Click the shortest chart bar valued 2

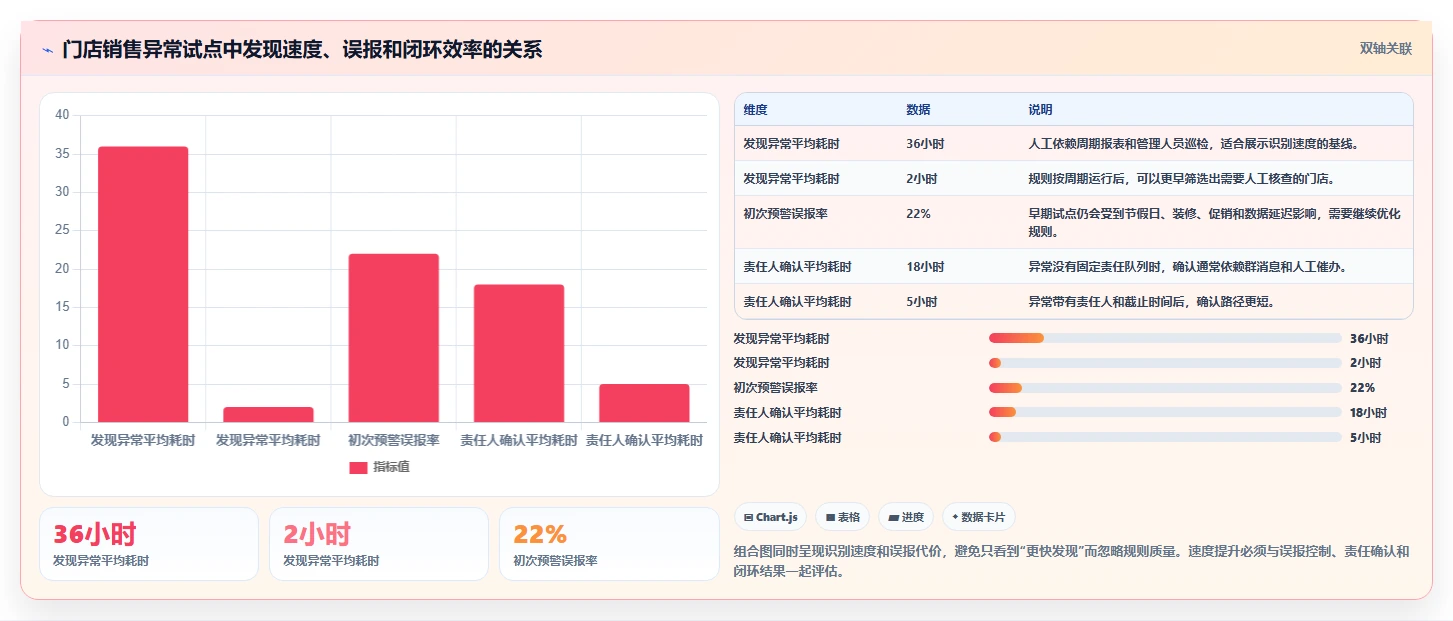coord(268,414)
